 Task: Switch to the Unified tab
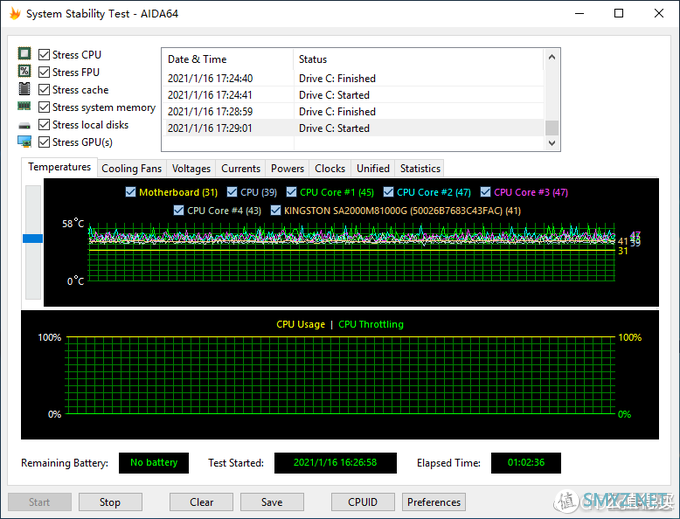tap(373, 168)
